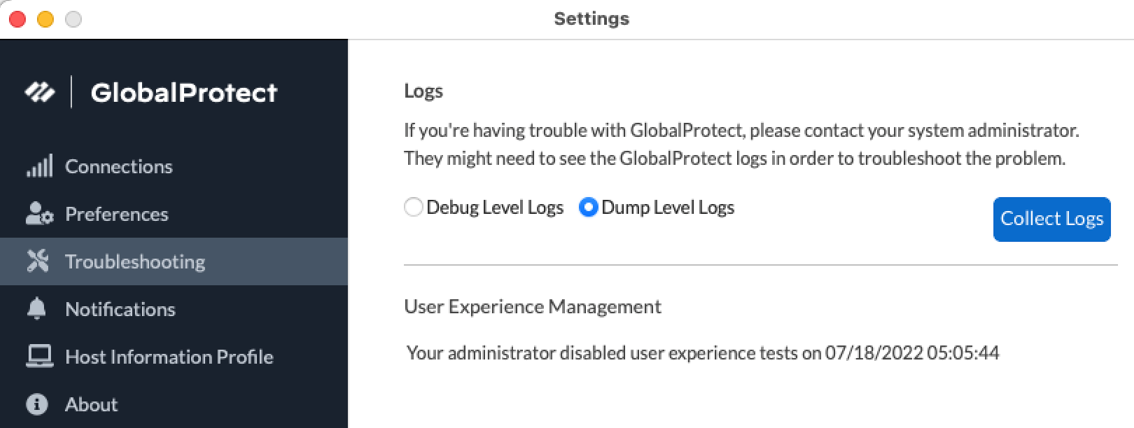Click the Notifications bell icon
Image resolution: width=1134 pixels, height=428 pixels.
[38, 310]
